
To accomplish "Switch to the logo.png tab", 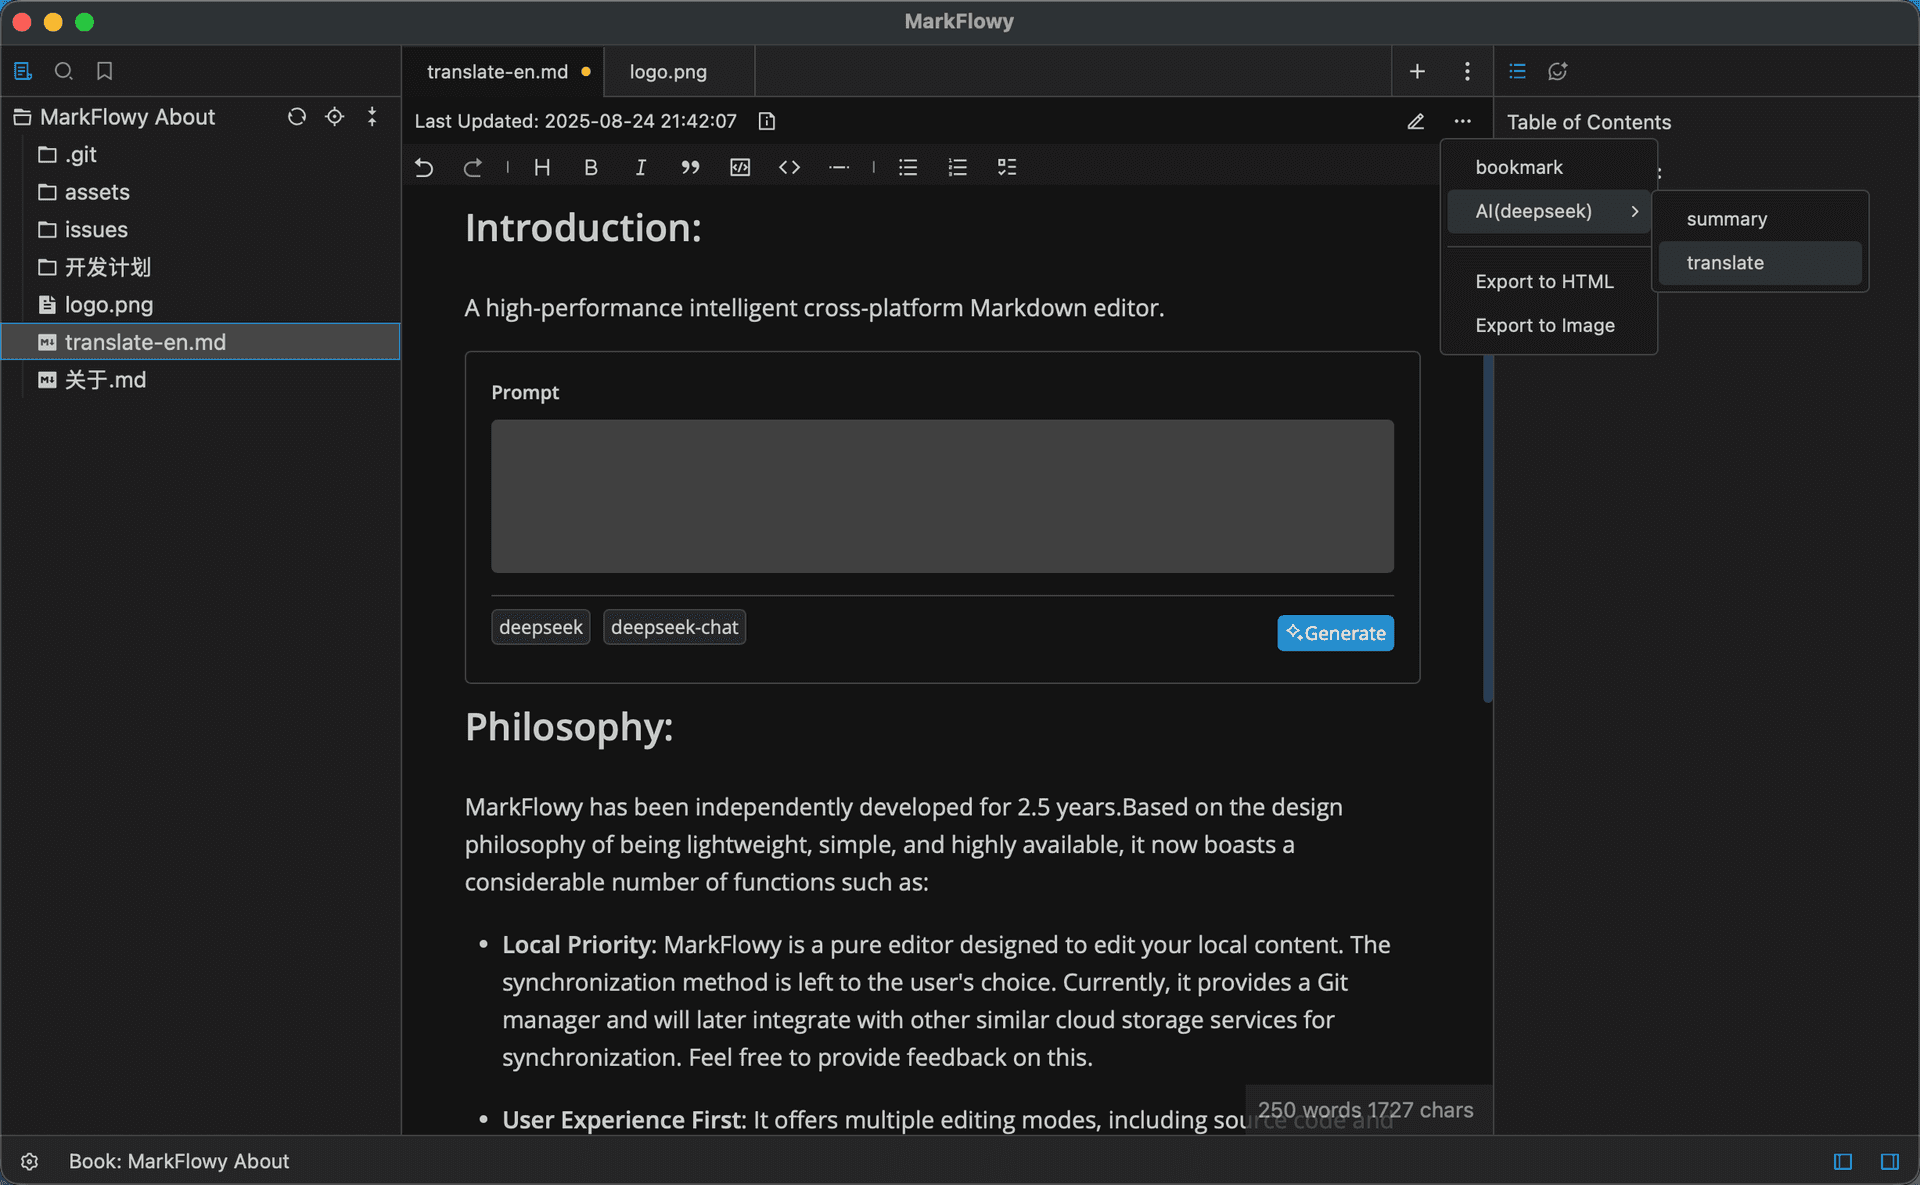I will pos(668,72).
